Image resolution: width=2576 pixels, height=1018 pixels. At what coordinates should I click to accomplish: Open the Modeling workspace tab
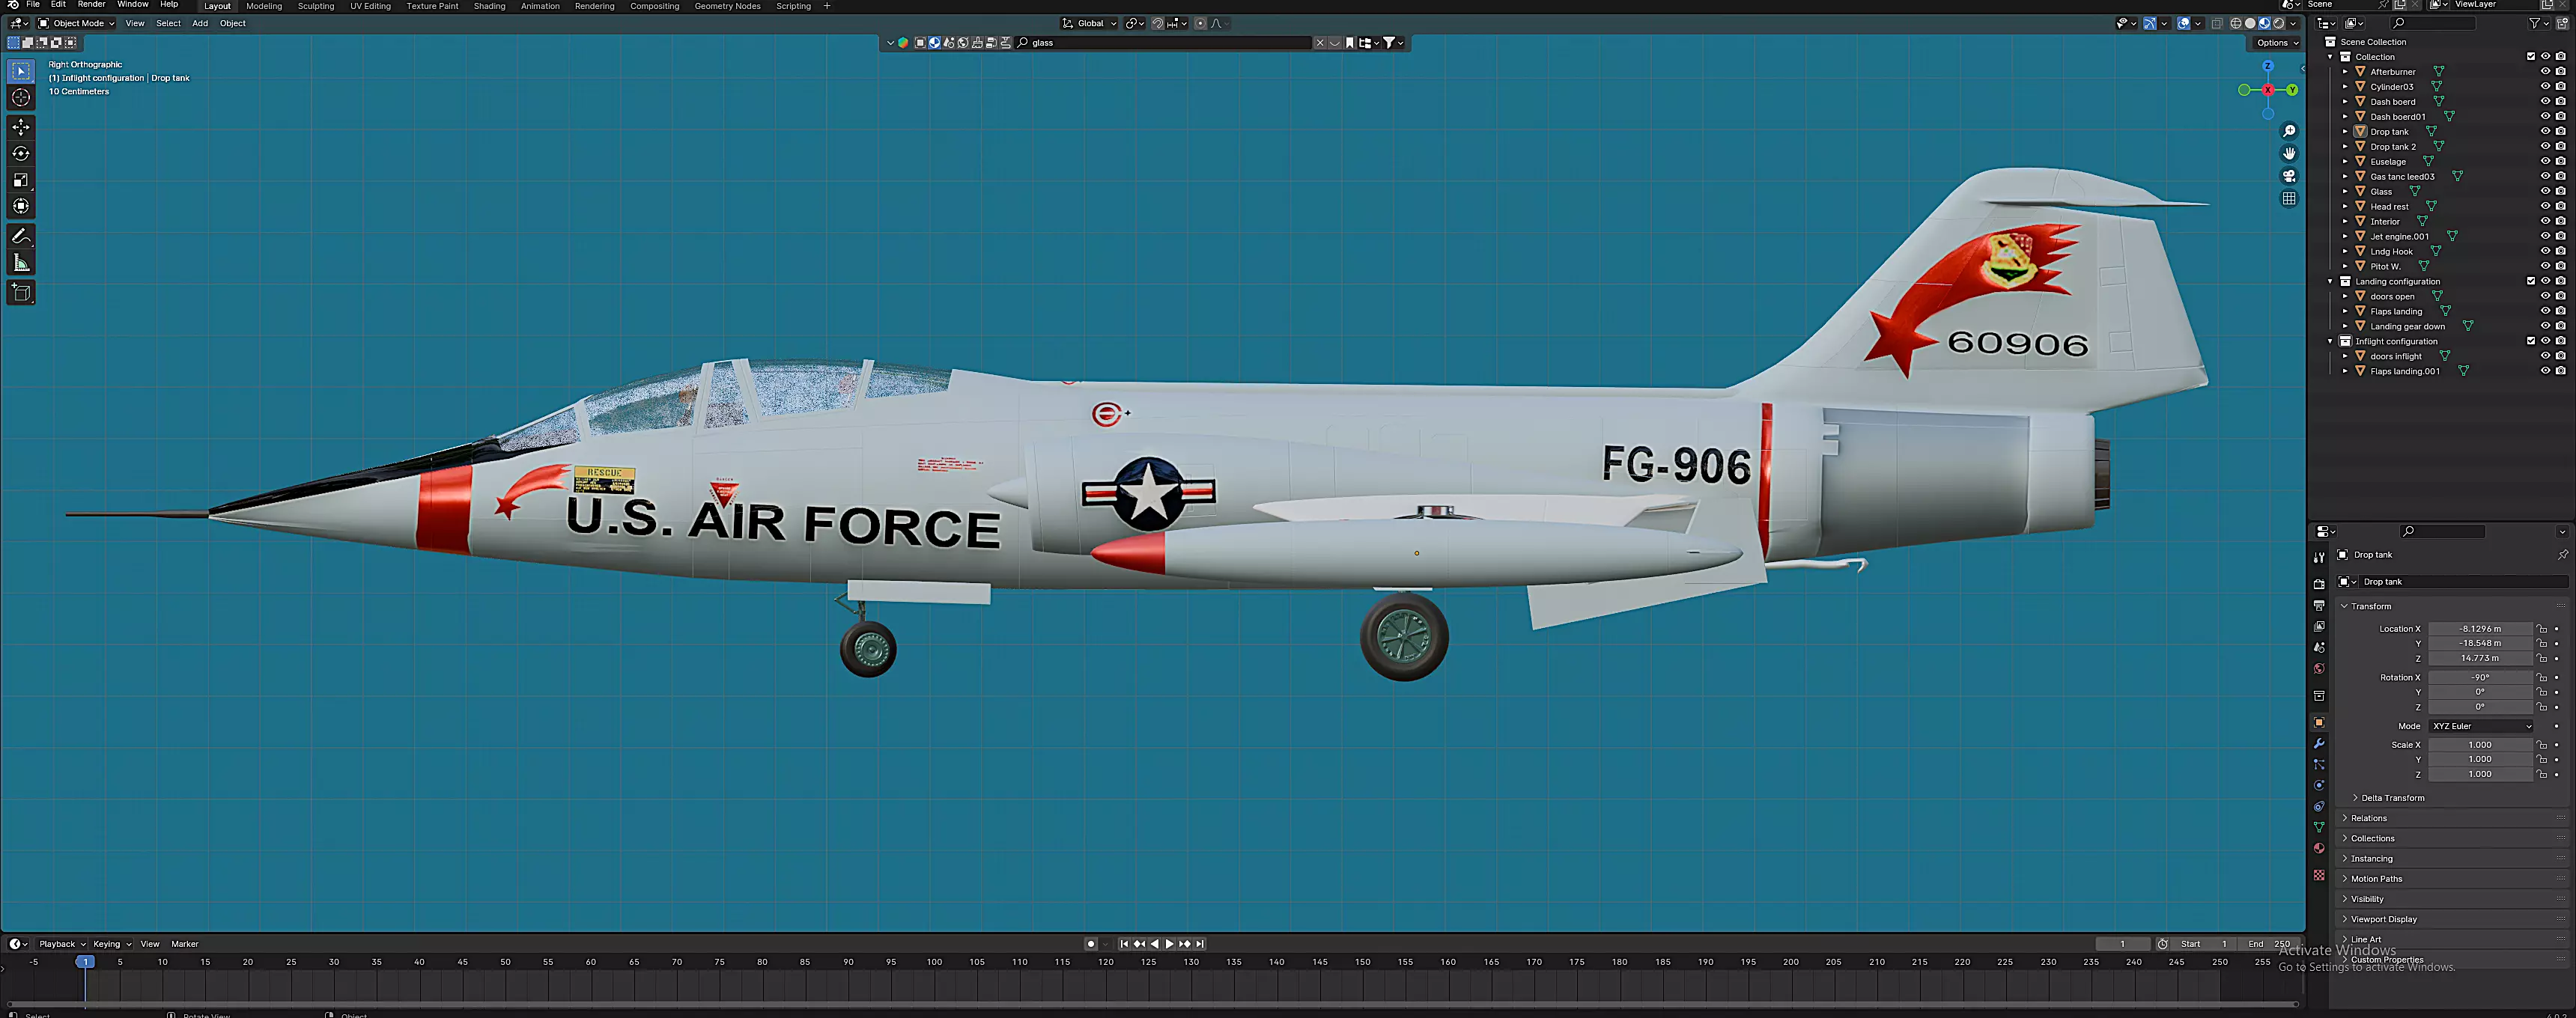click(264, 6)
